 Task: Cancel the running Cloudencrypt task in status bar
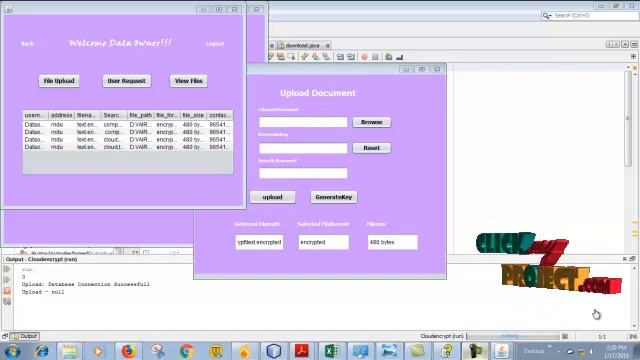click(x=565, y=336)
